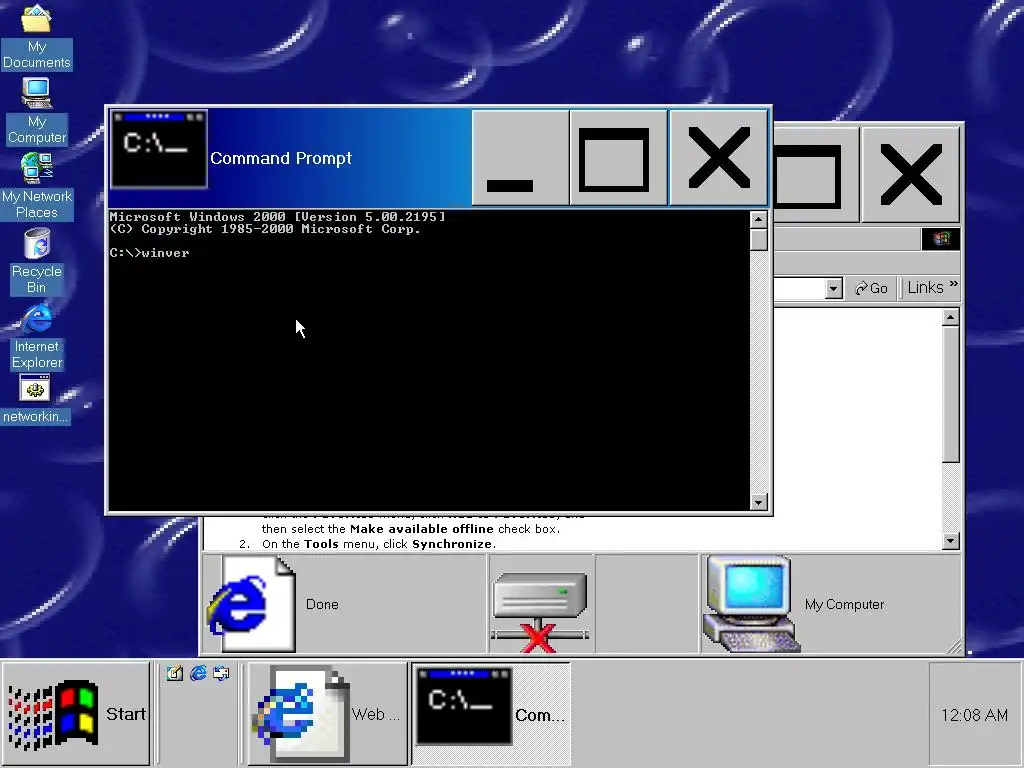Click the browser vertical scrollbar thumb

(950, 394)
